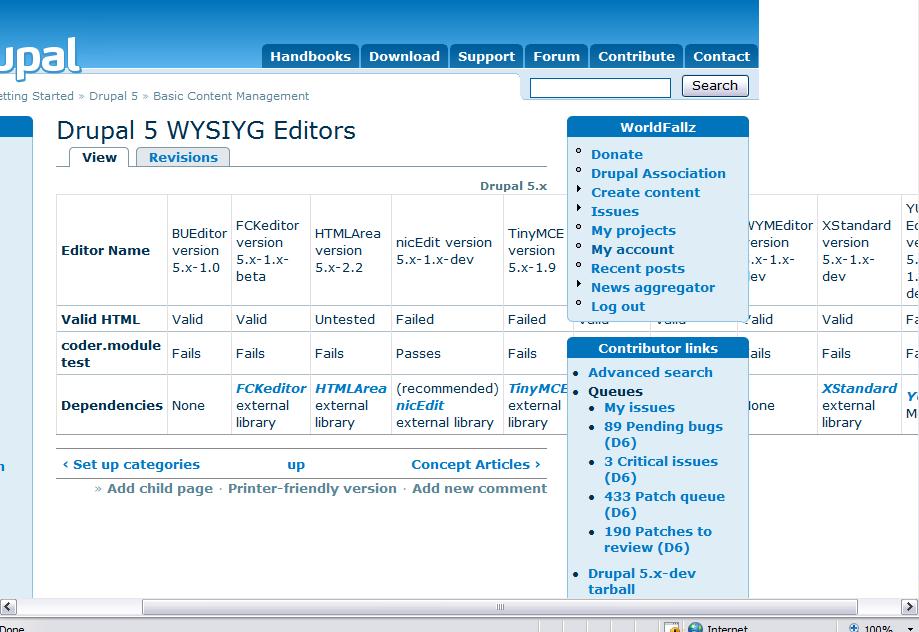Click the 'BUEditor version 5.x-1.0' cell
919x632 pixels.
tap(199, 250)
